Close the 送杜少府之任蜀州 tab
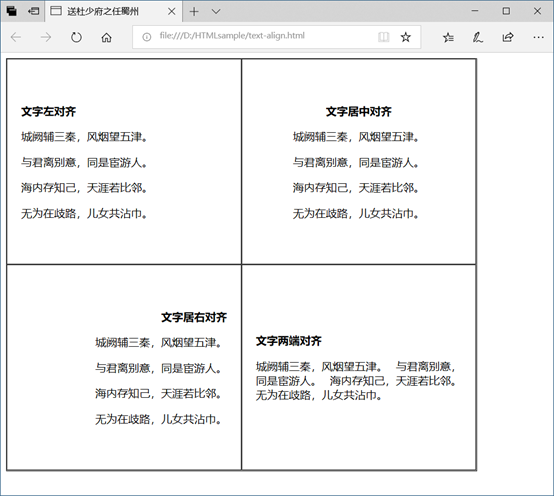 click(171, 12)
